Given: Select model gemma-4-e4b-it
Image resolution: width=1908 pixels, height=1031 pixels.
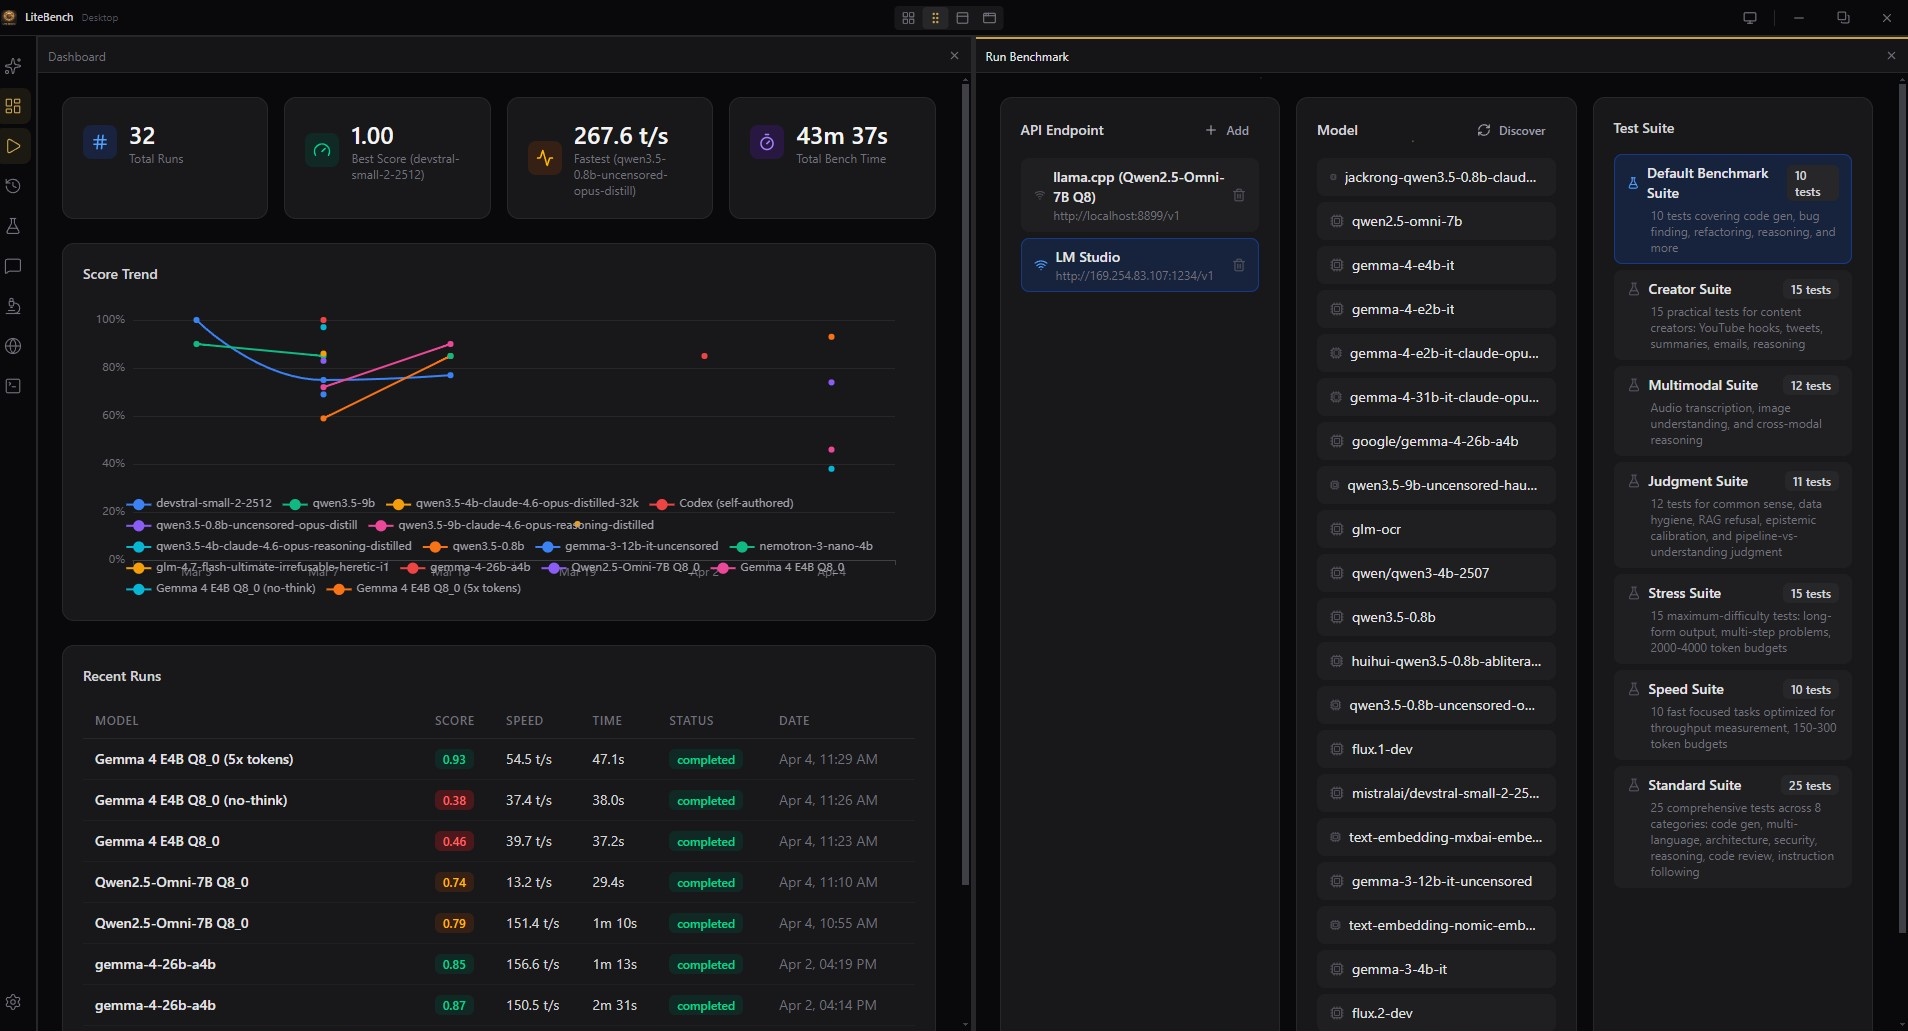Looking at the screenshot, I should (1436, 265).
